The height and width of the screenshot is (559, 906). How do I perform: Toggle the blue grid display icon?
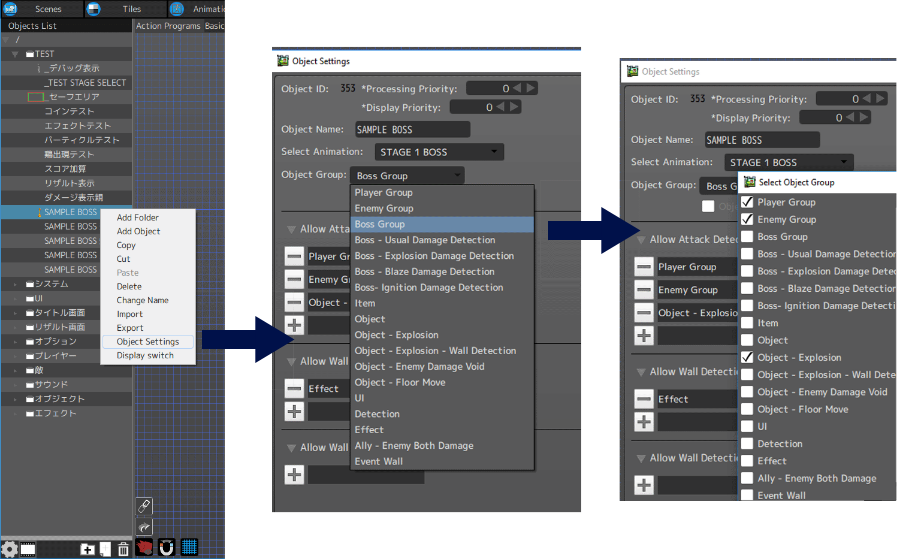point(189,547)
